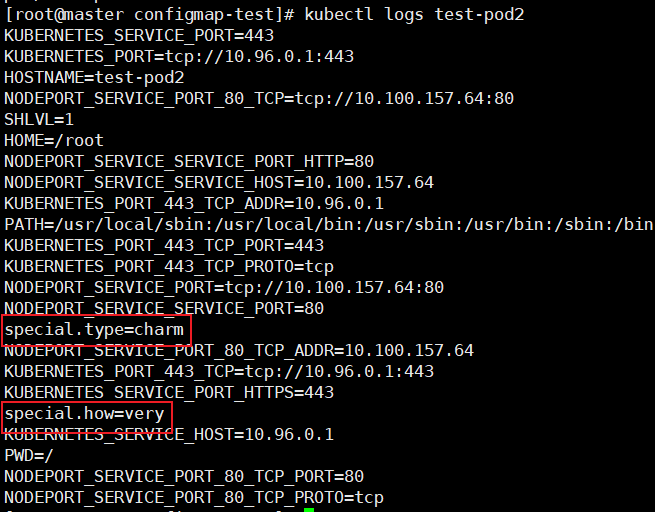655x512 pixels.
Task: Click the KUBERNETES_SERVICE_PORT_HTTPS=443 line
Action: pyautogui.click(x=169, y=392)
